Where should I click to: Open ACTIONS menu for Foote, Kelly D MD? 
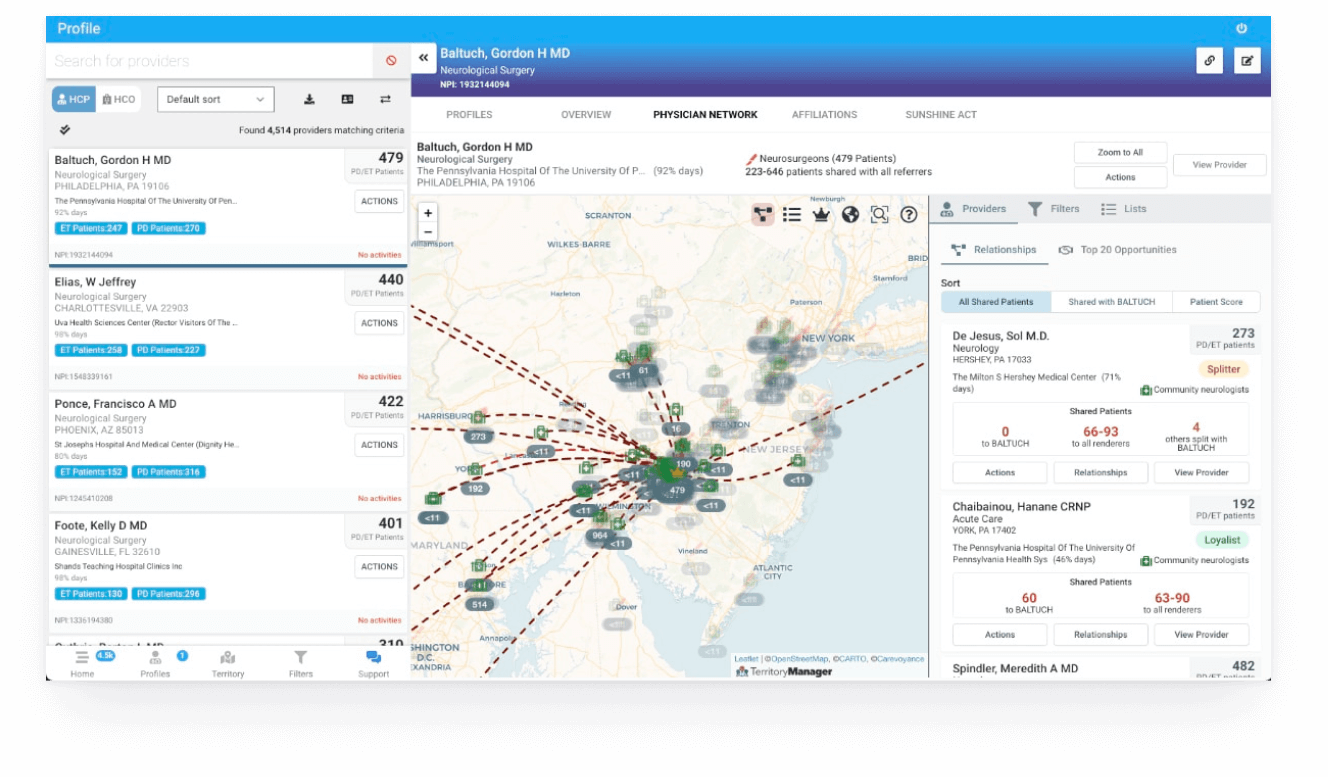(379, 566)
